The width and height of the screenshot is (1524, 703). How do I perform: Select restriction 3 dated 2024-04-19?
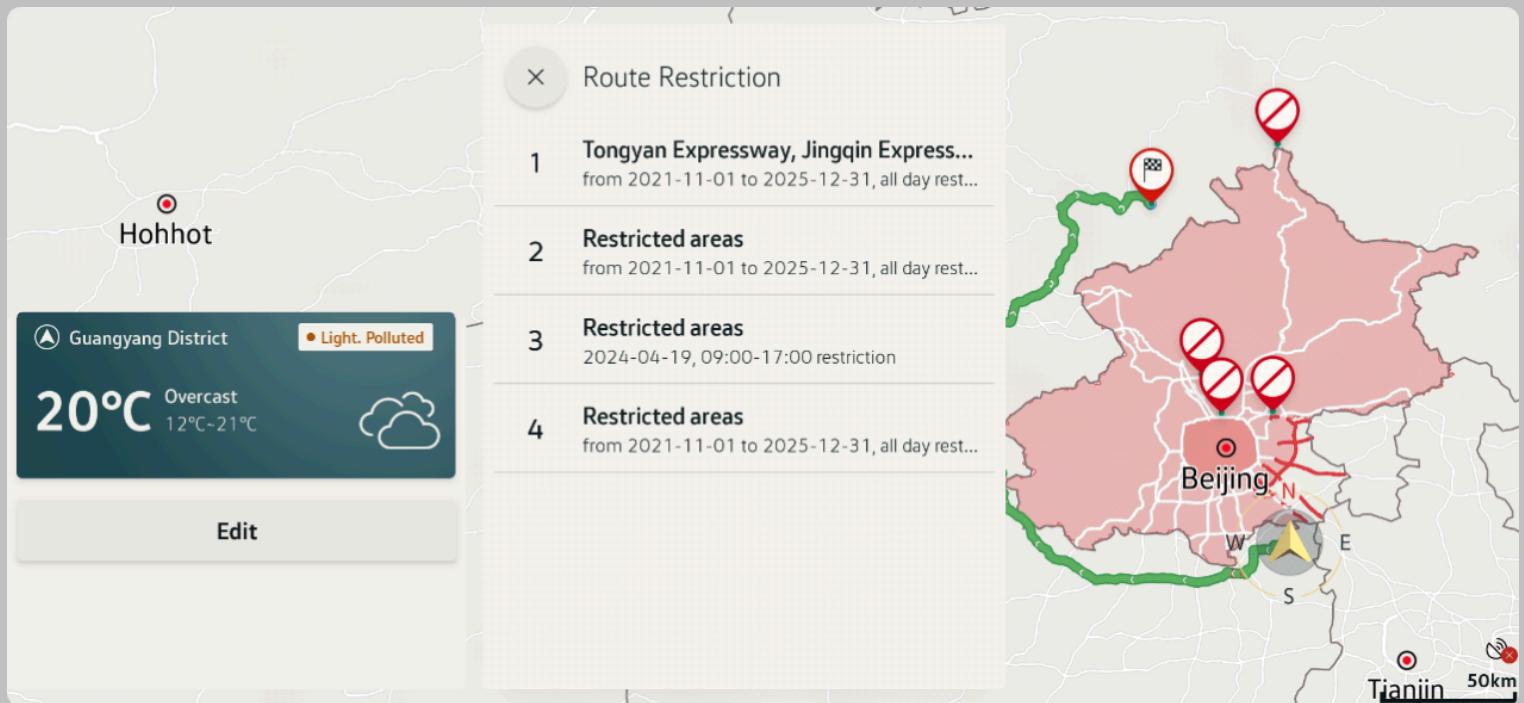(744, 340)
